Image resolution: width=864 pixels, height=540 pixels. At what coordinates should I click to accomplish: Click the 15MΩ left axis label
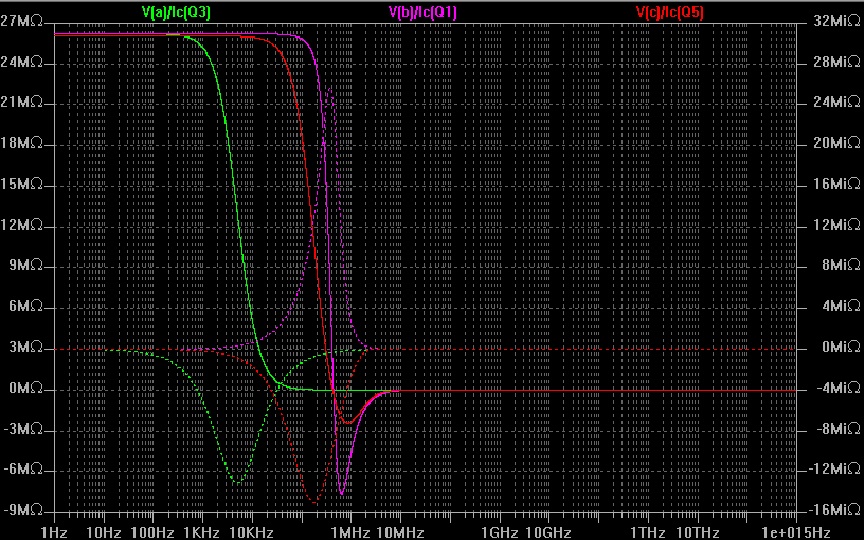21,184
